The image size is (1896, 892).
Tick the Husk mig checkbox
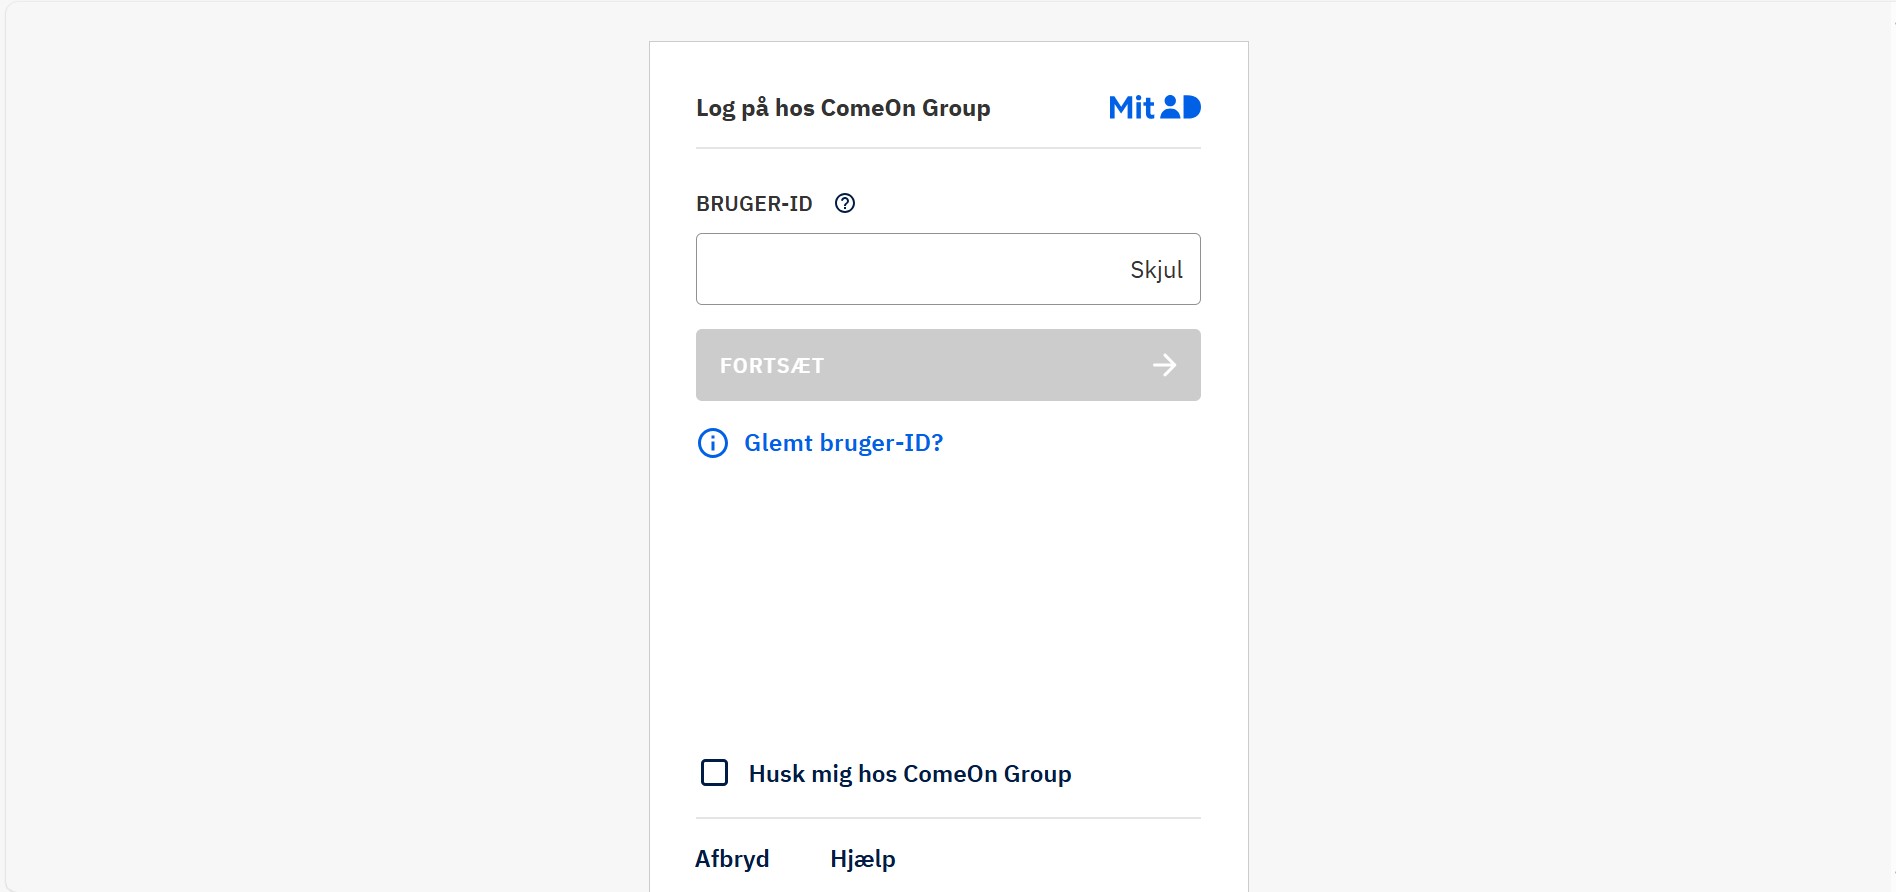pos(714,773)
